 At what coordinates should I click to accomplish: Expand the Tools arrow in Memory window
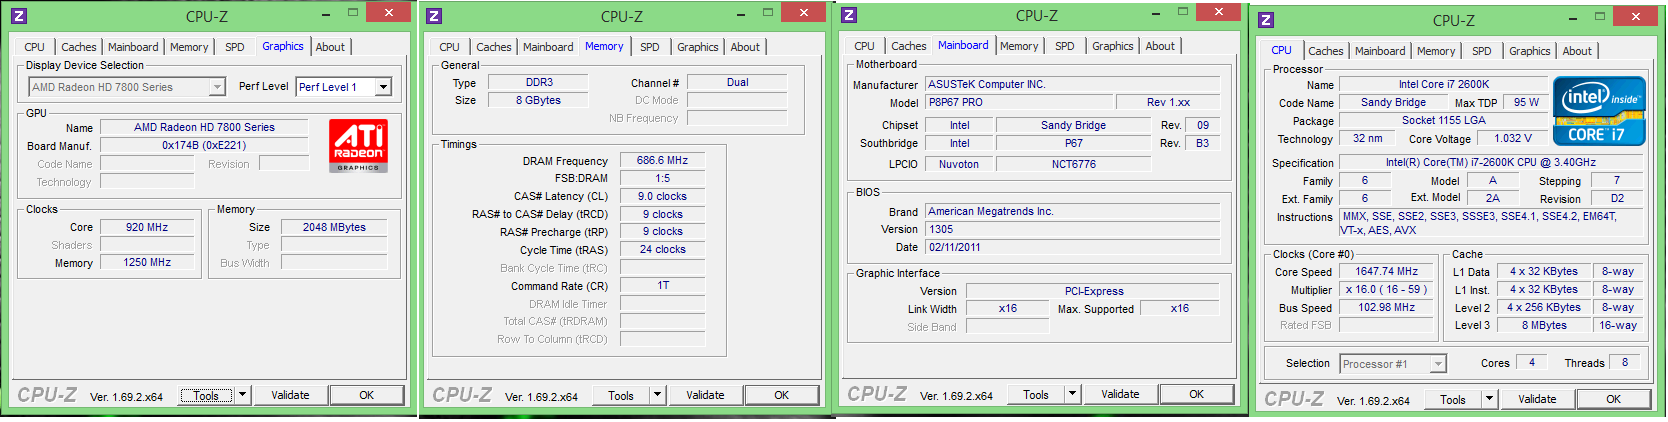point(657,395)
